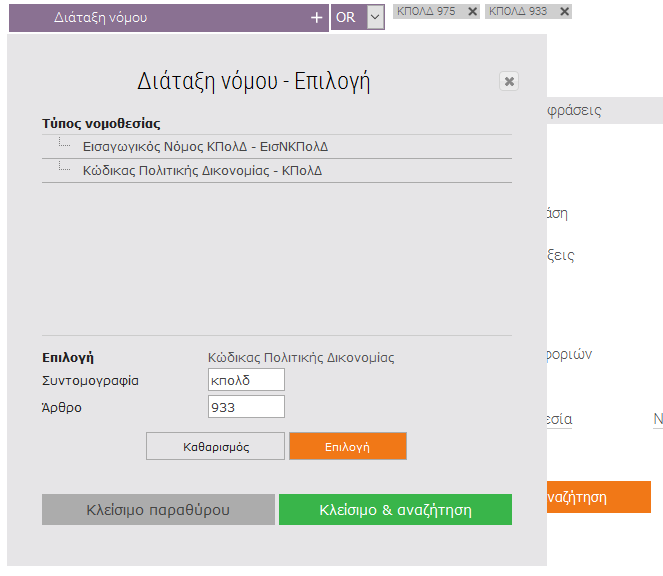Remove the ΚΠΟΛΔ 975 tag
Screen dimensions: 663x576
473,11
